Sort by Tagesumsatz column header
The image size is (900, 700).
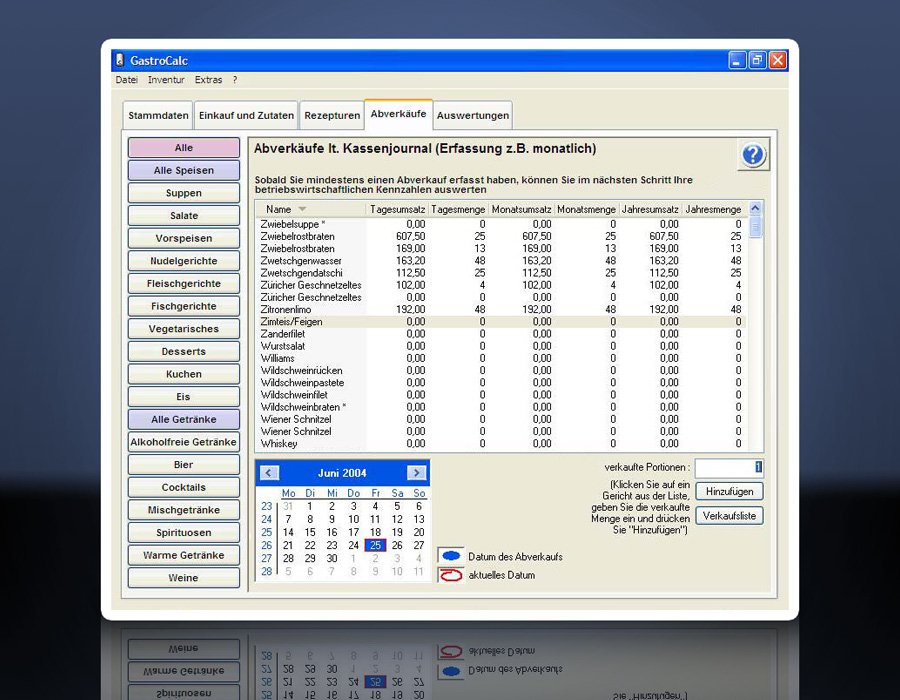pos(397,209)
